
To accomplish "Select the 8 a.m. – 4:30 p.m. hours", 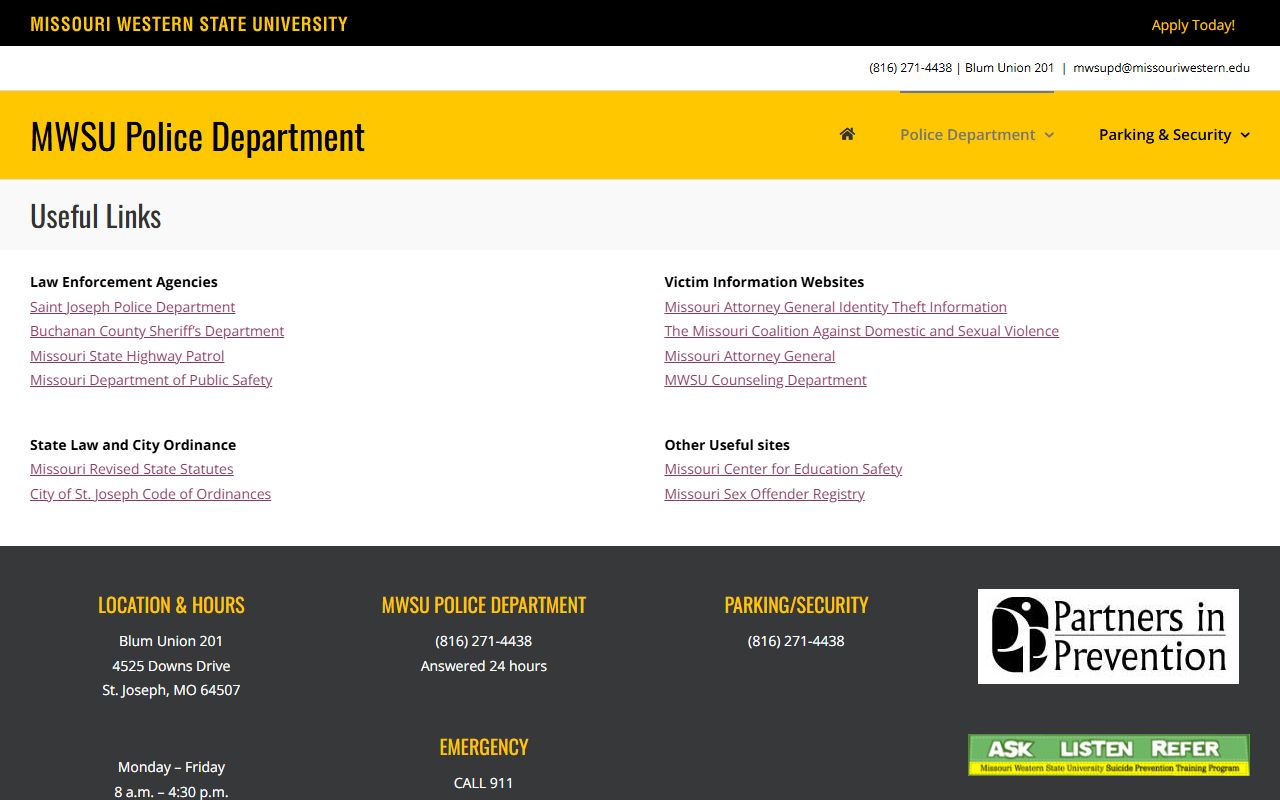I will click(x=171, y=791).
